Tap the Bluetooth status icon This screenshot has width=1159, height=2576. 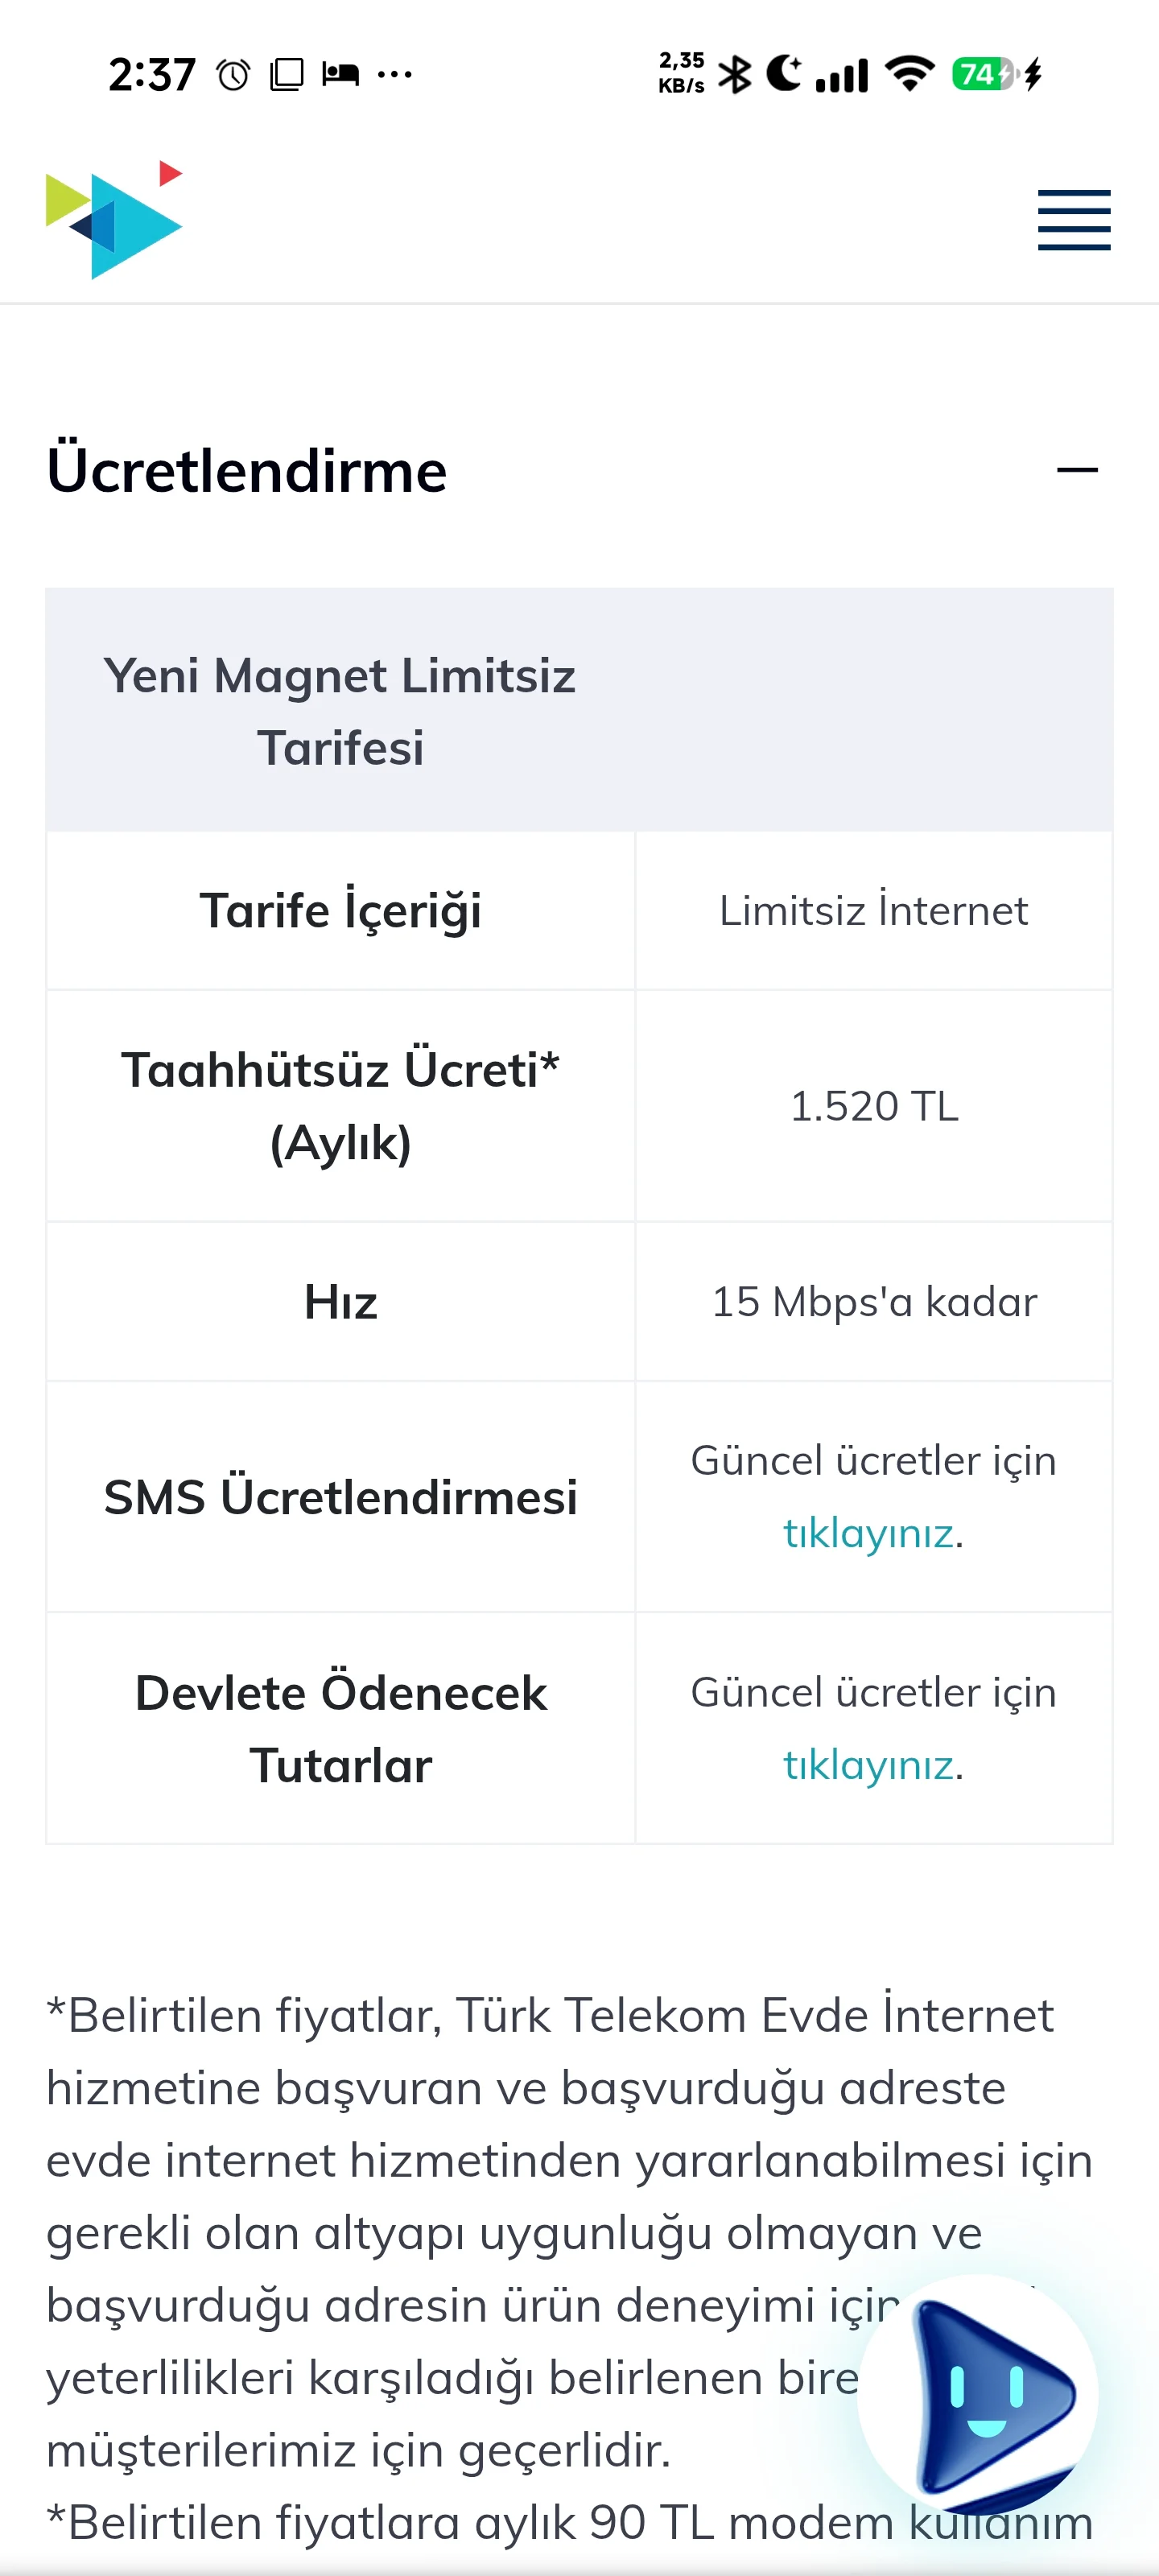point(735,74)
